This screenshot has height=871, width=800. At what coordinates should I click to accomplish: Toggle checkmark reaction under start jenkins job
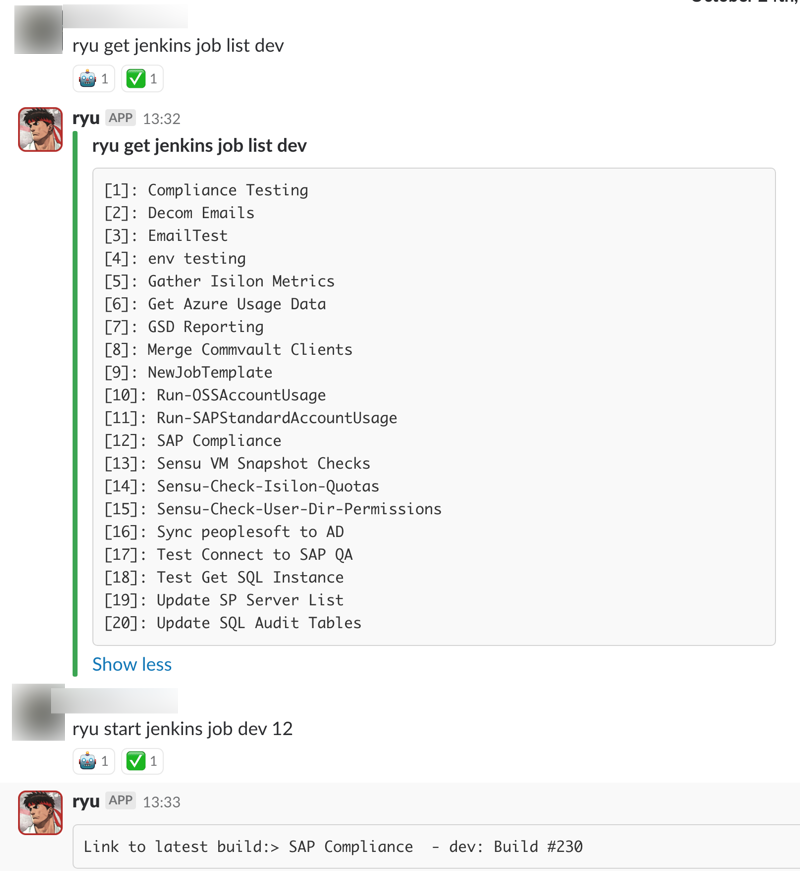(142, 761)
